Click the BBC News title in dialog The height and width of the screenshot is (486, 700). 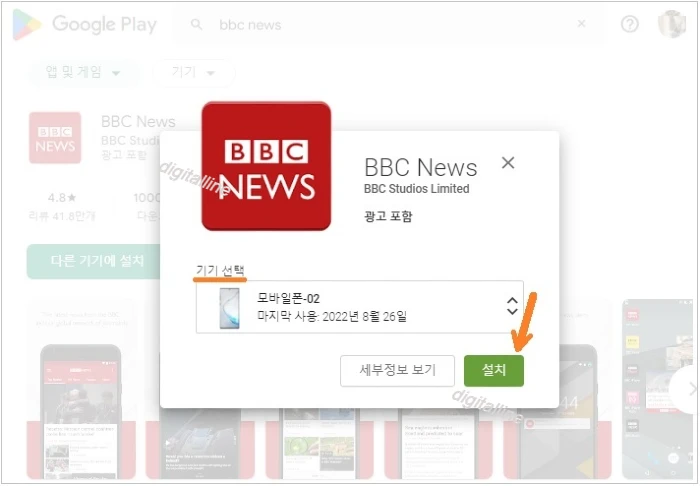(421, 167)
